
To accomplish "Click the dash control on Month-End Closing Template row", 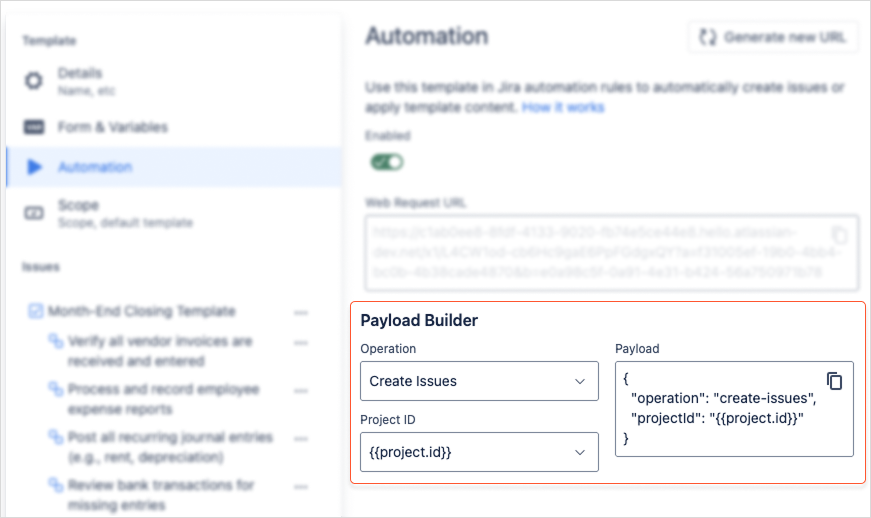I will coord(301,312).
